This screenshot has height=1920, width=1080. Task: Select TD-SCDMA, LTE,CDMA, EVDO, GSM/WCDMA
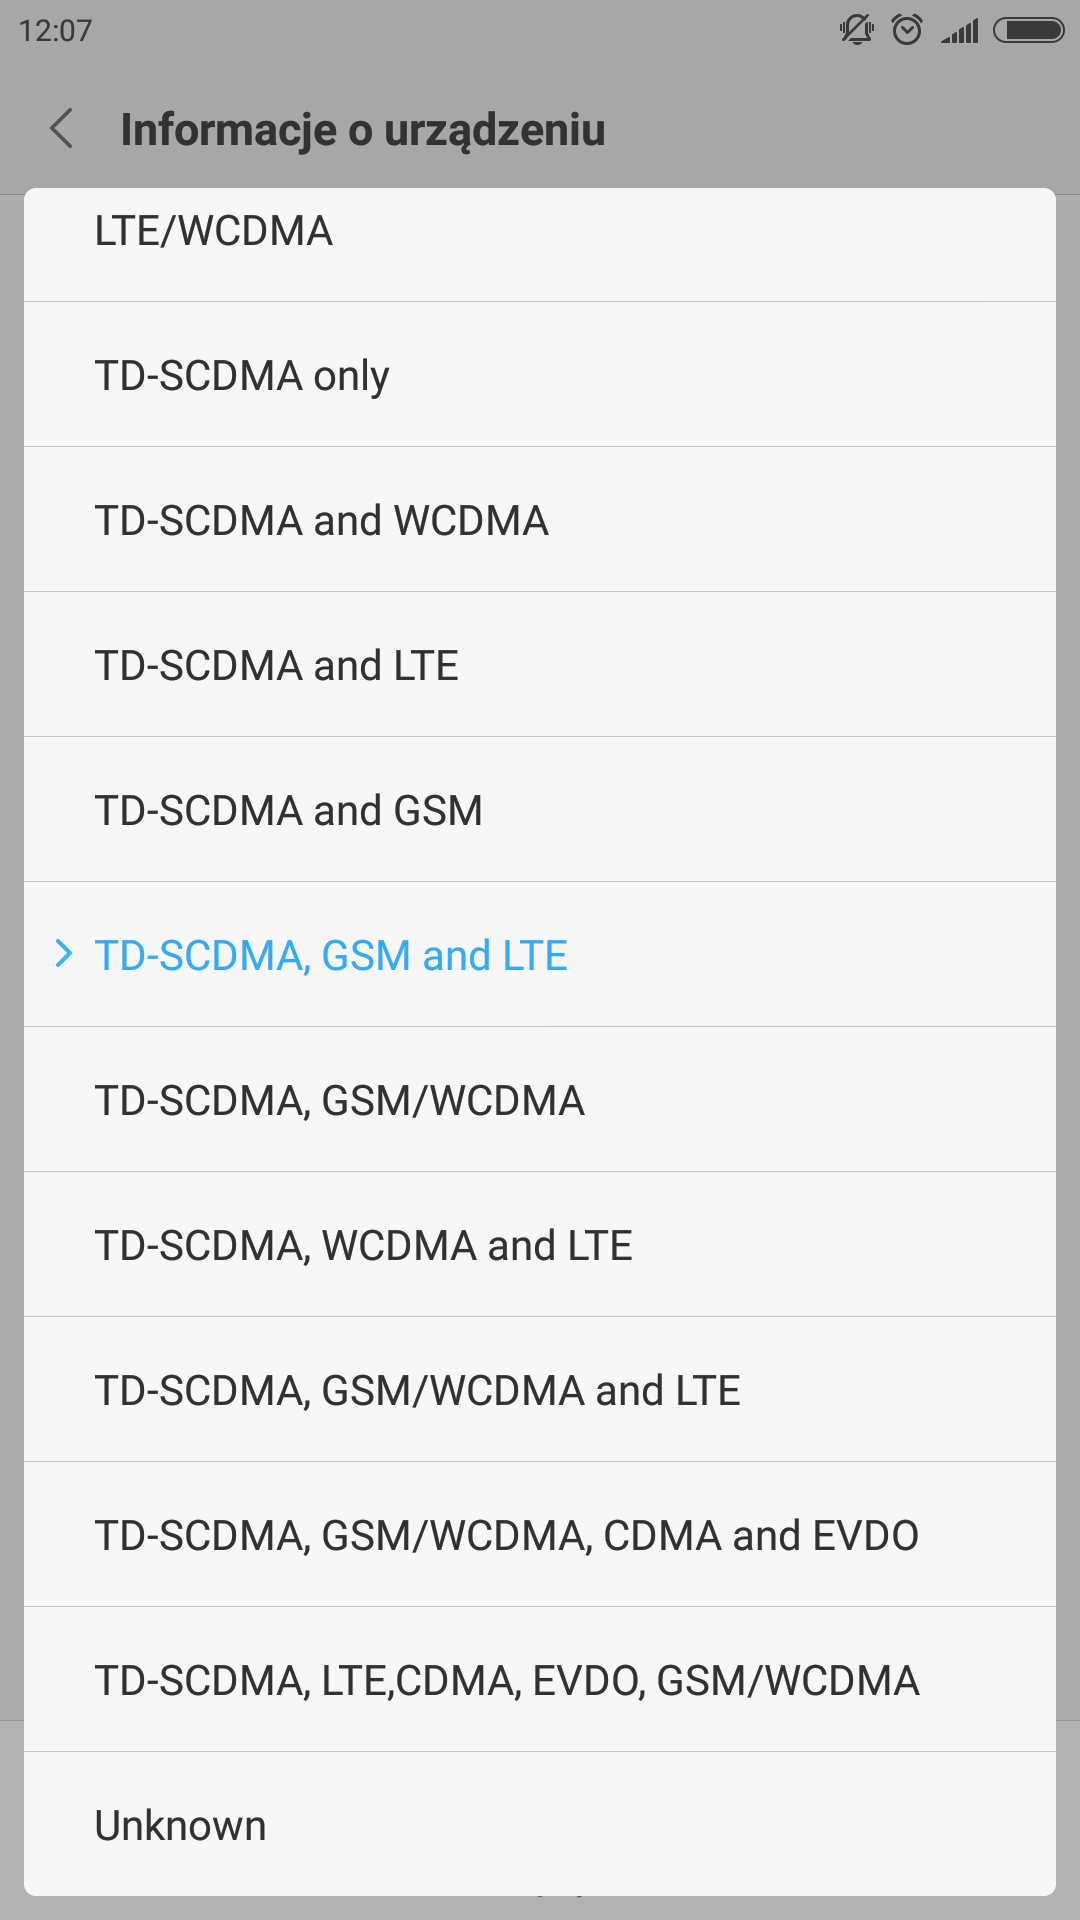point(507,1681)
